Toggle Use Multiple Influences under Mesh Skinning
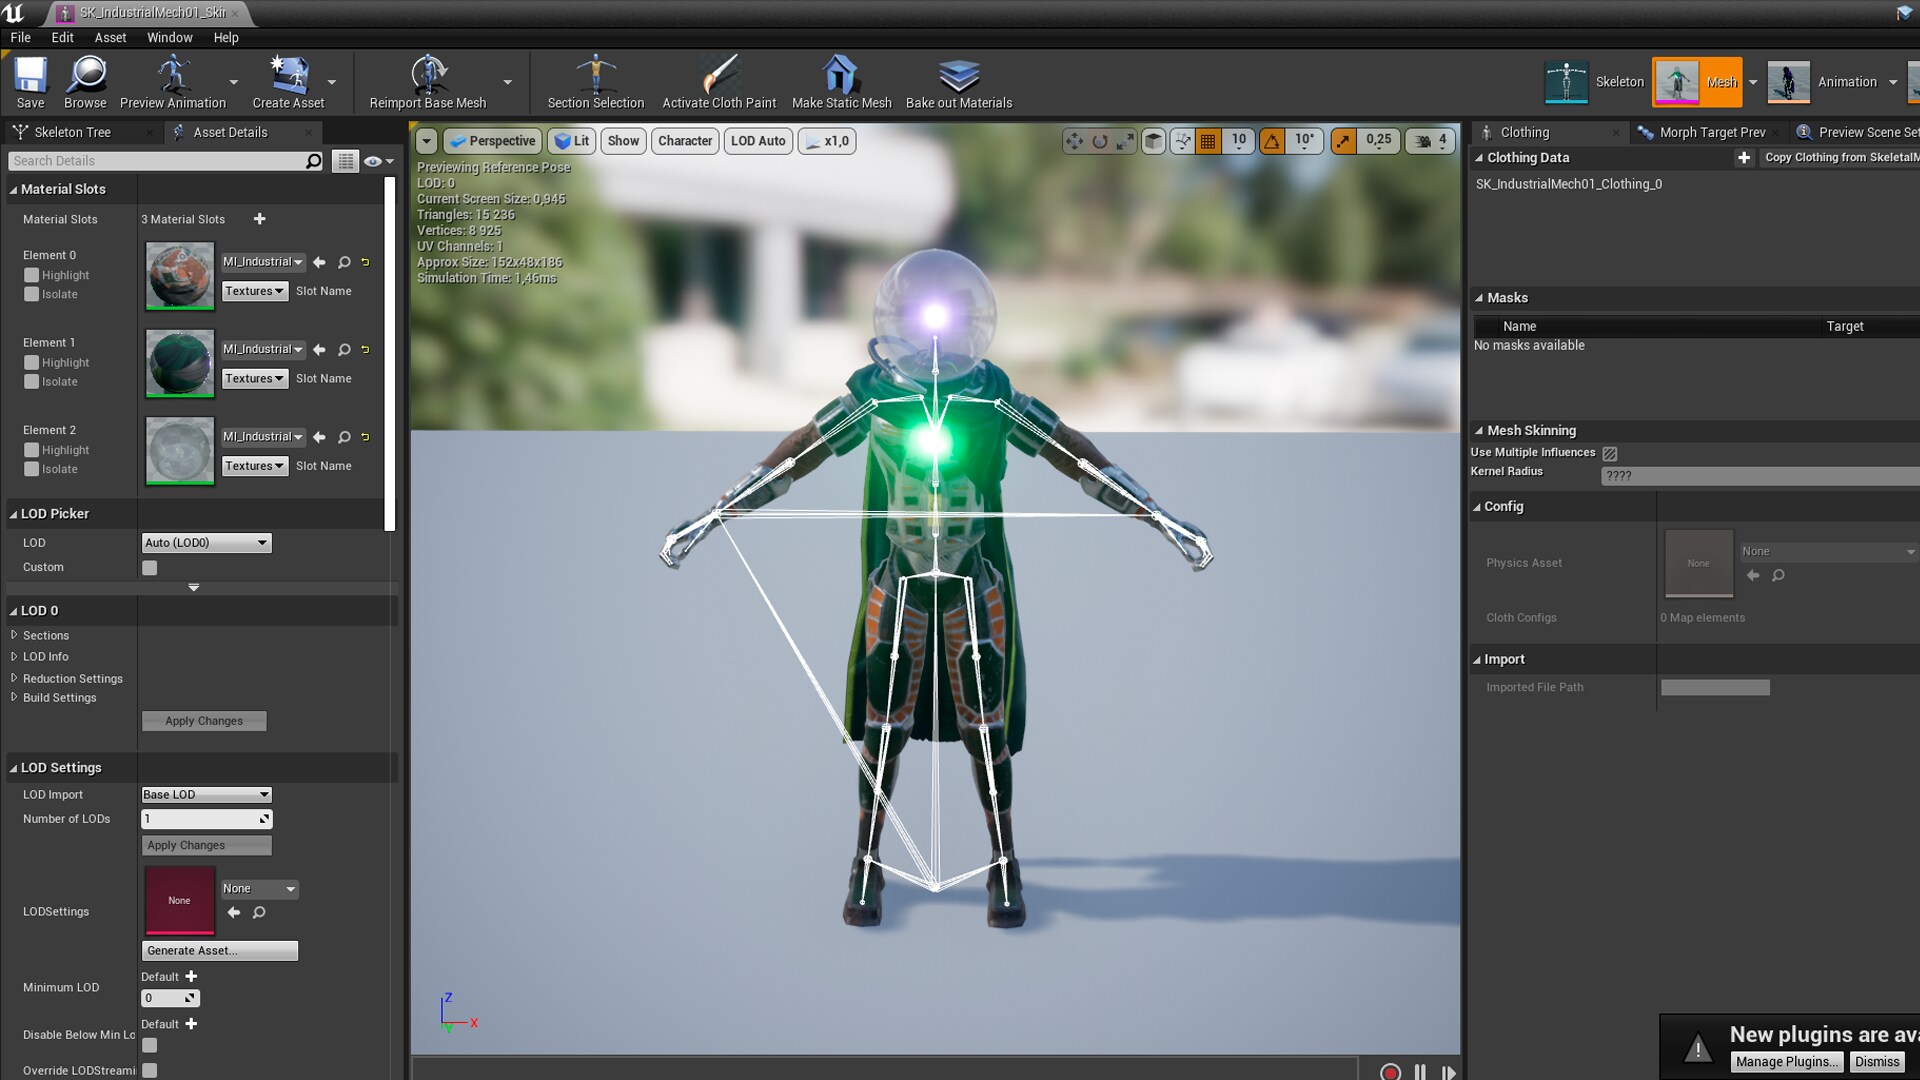1920x1080 pixels. (1610, 453)
